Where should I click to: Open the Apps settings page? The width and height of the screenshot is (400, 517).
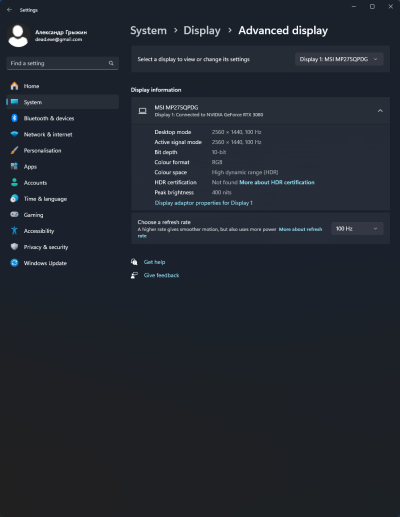[63, 166]
